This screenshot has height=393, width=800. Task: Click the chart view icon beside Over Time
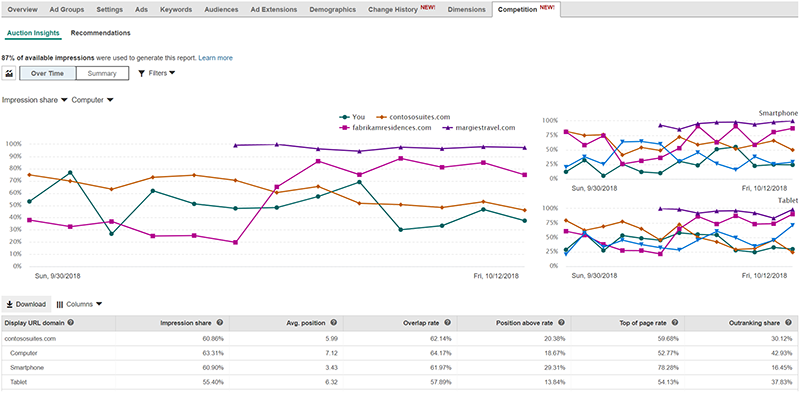(x=9, y=73)
